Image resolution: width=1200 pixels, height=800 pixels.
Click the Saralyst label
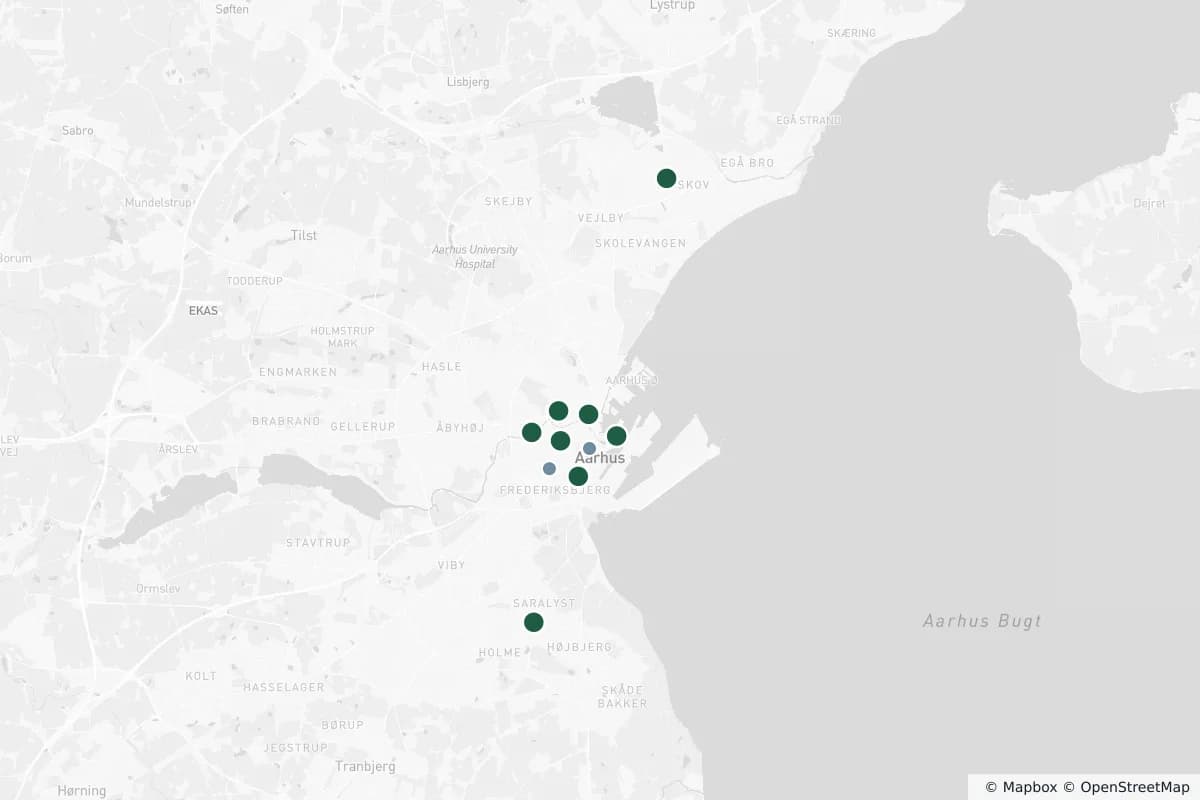coord(544,603)
